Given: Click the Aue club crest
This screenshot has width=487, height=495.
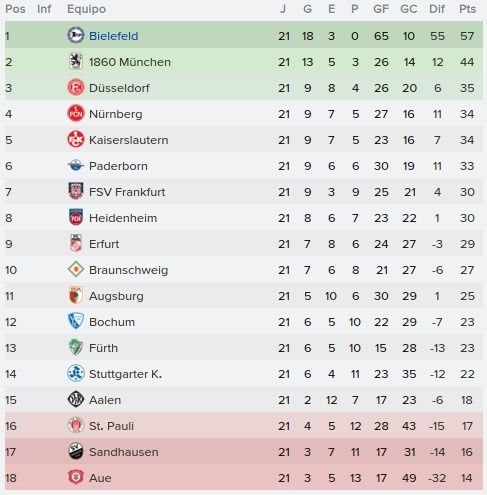Looking at the screenshot, I should (x=76, y=477).
